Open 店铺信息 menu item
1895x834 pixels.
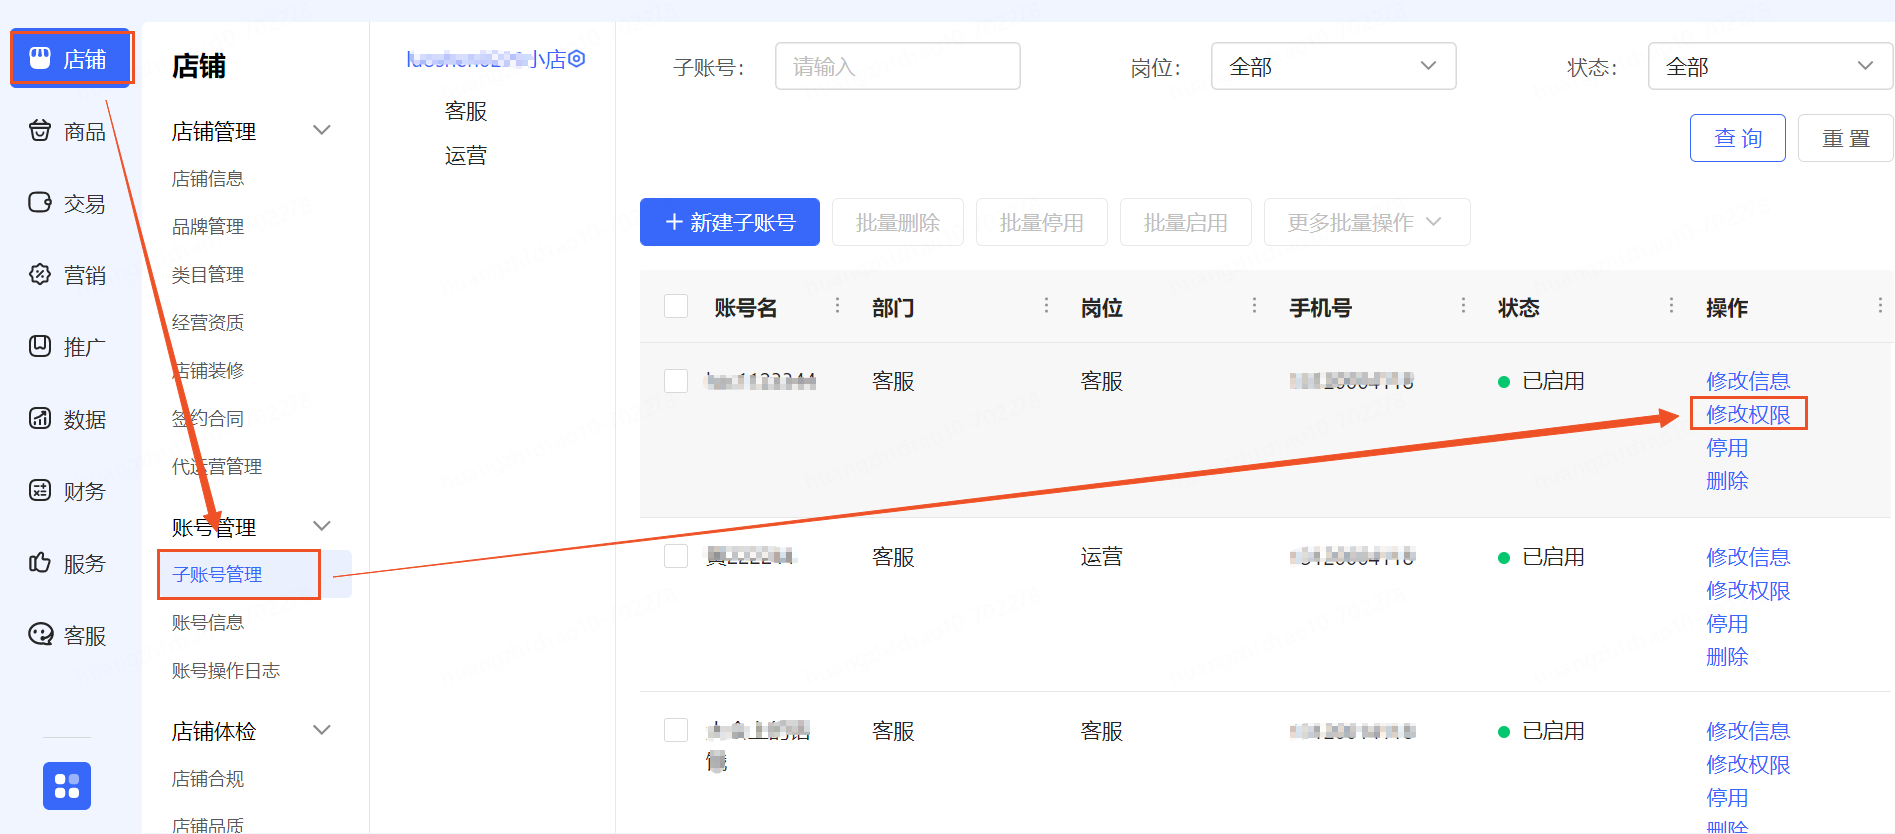pos(208,179)
